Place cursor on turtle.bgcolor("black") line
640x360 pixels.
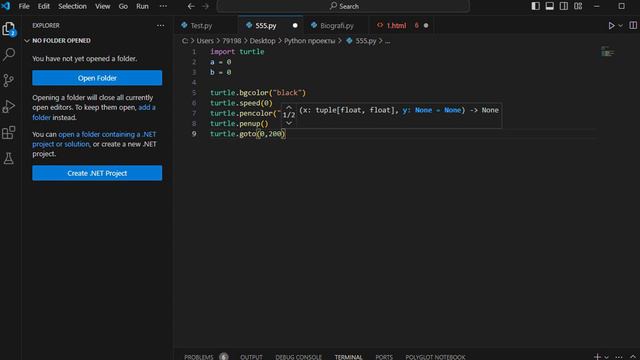click(x=258, y=93)
